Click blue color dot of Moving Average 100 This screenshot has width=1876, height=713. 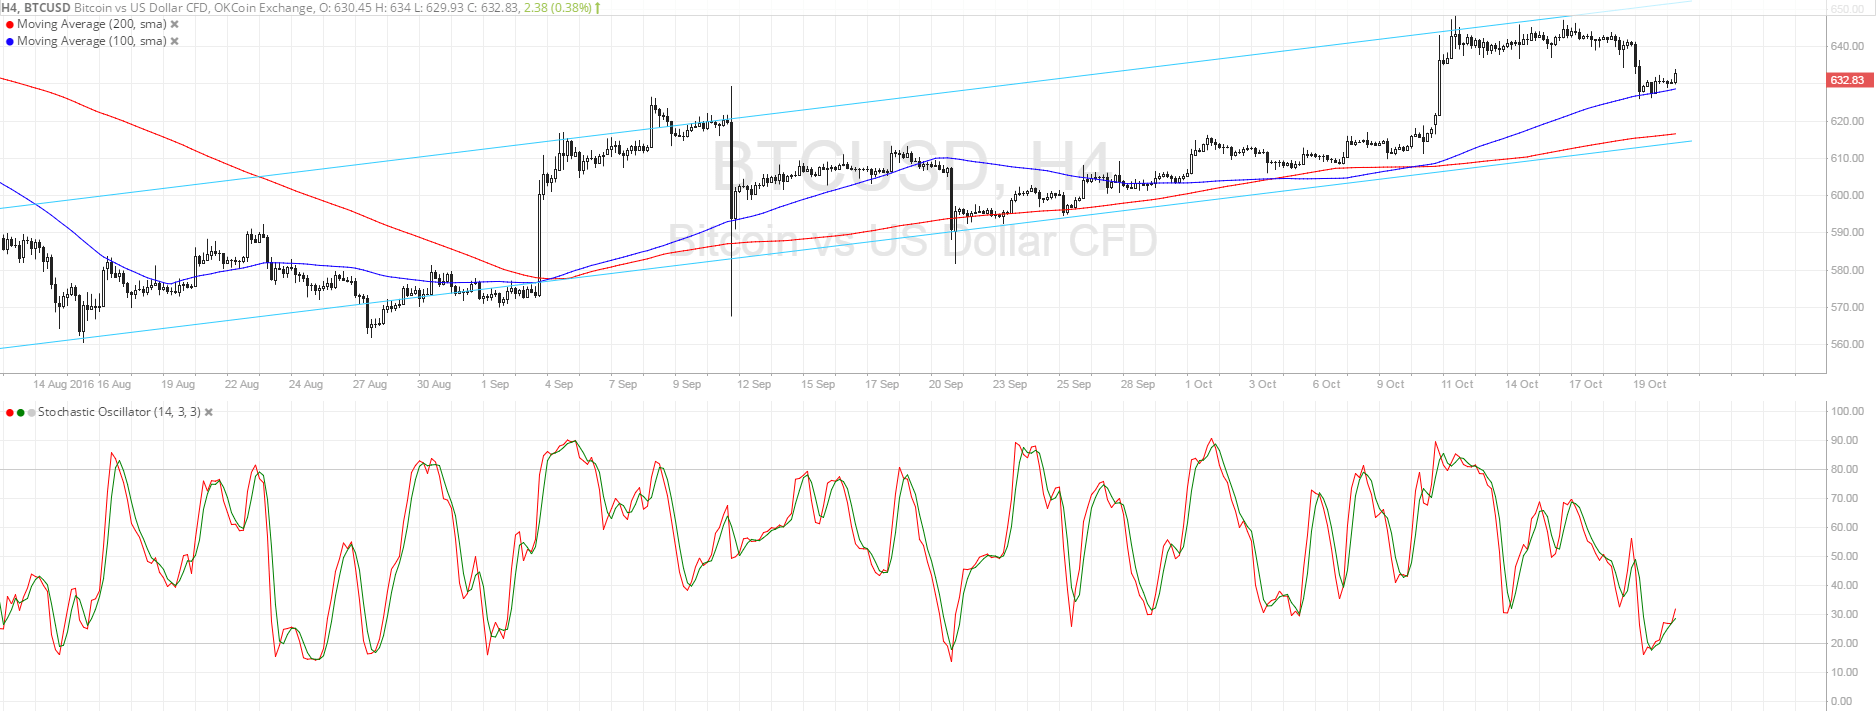[x=10, y=41]
